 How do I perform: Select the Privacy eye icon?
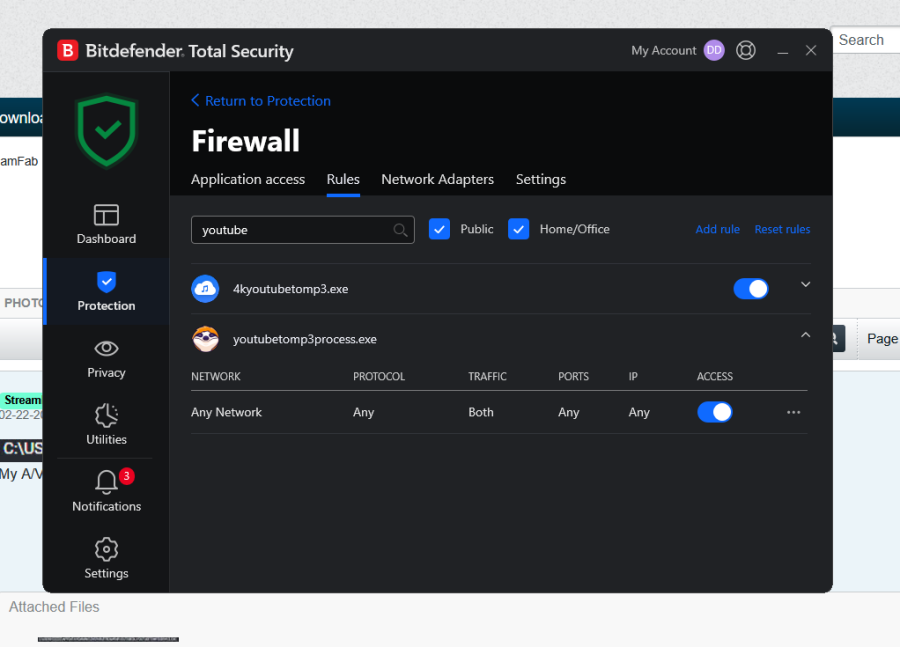point(106,349)
